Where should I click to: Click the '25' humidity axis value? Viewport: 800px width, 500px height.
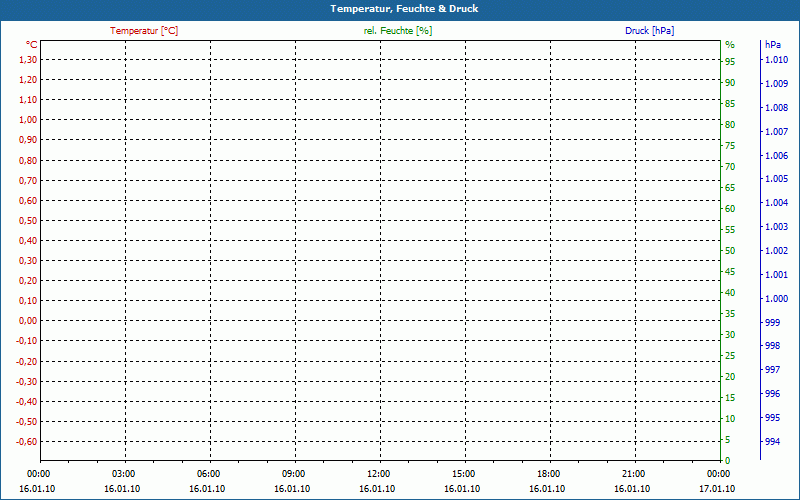(730, 356)
